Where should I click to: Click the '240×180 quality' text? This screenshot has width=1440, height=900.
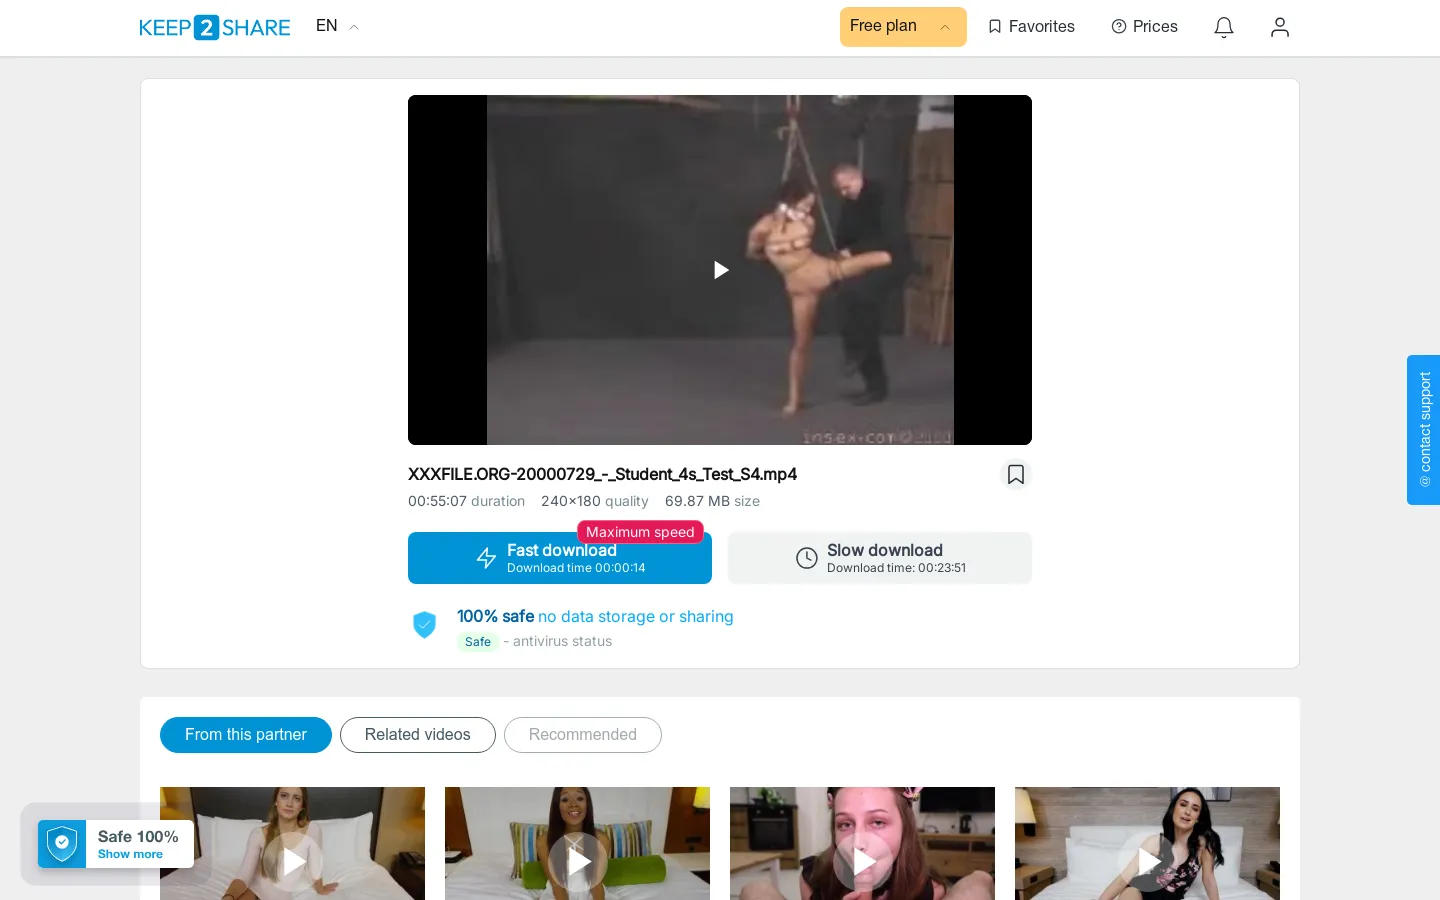(x=595, y=501)
